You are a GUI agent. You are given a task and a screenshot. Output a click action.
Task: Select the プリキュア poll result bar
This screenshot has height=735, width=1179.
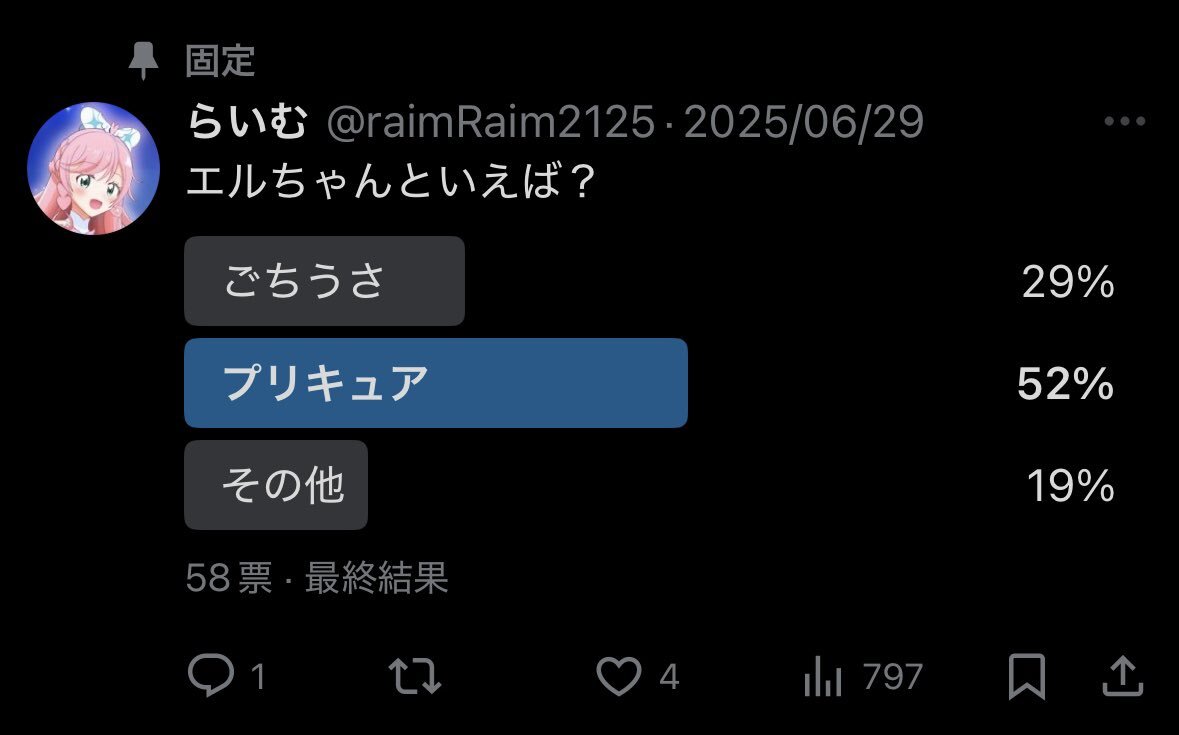(x=436, y=383)
